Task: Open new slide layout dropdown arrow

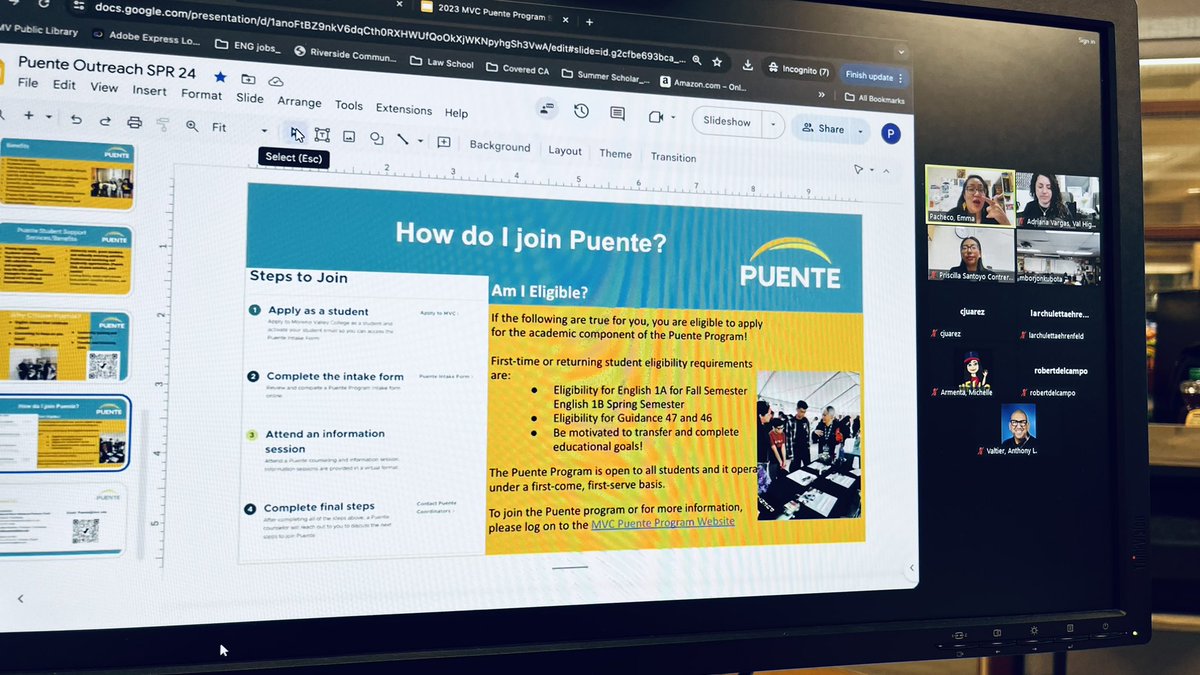Action: (48, 117)
